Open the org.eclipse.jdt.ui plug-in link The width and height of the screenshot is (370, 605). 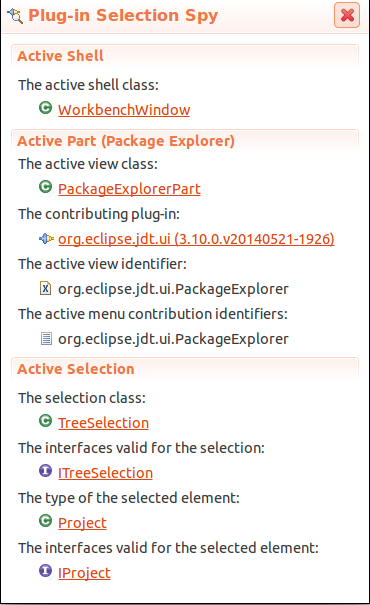[x=196, y=239]
